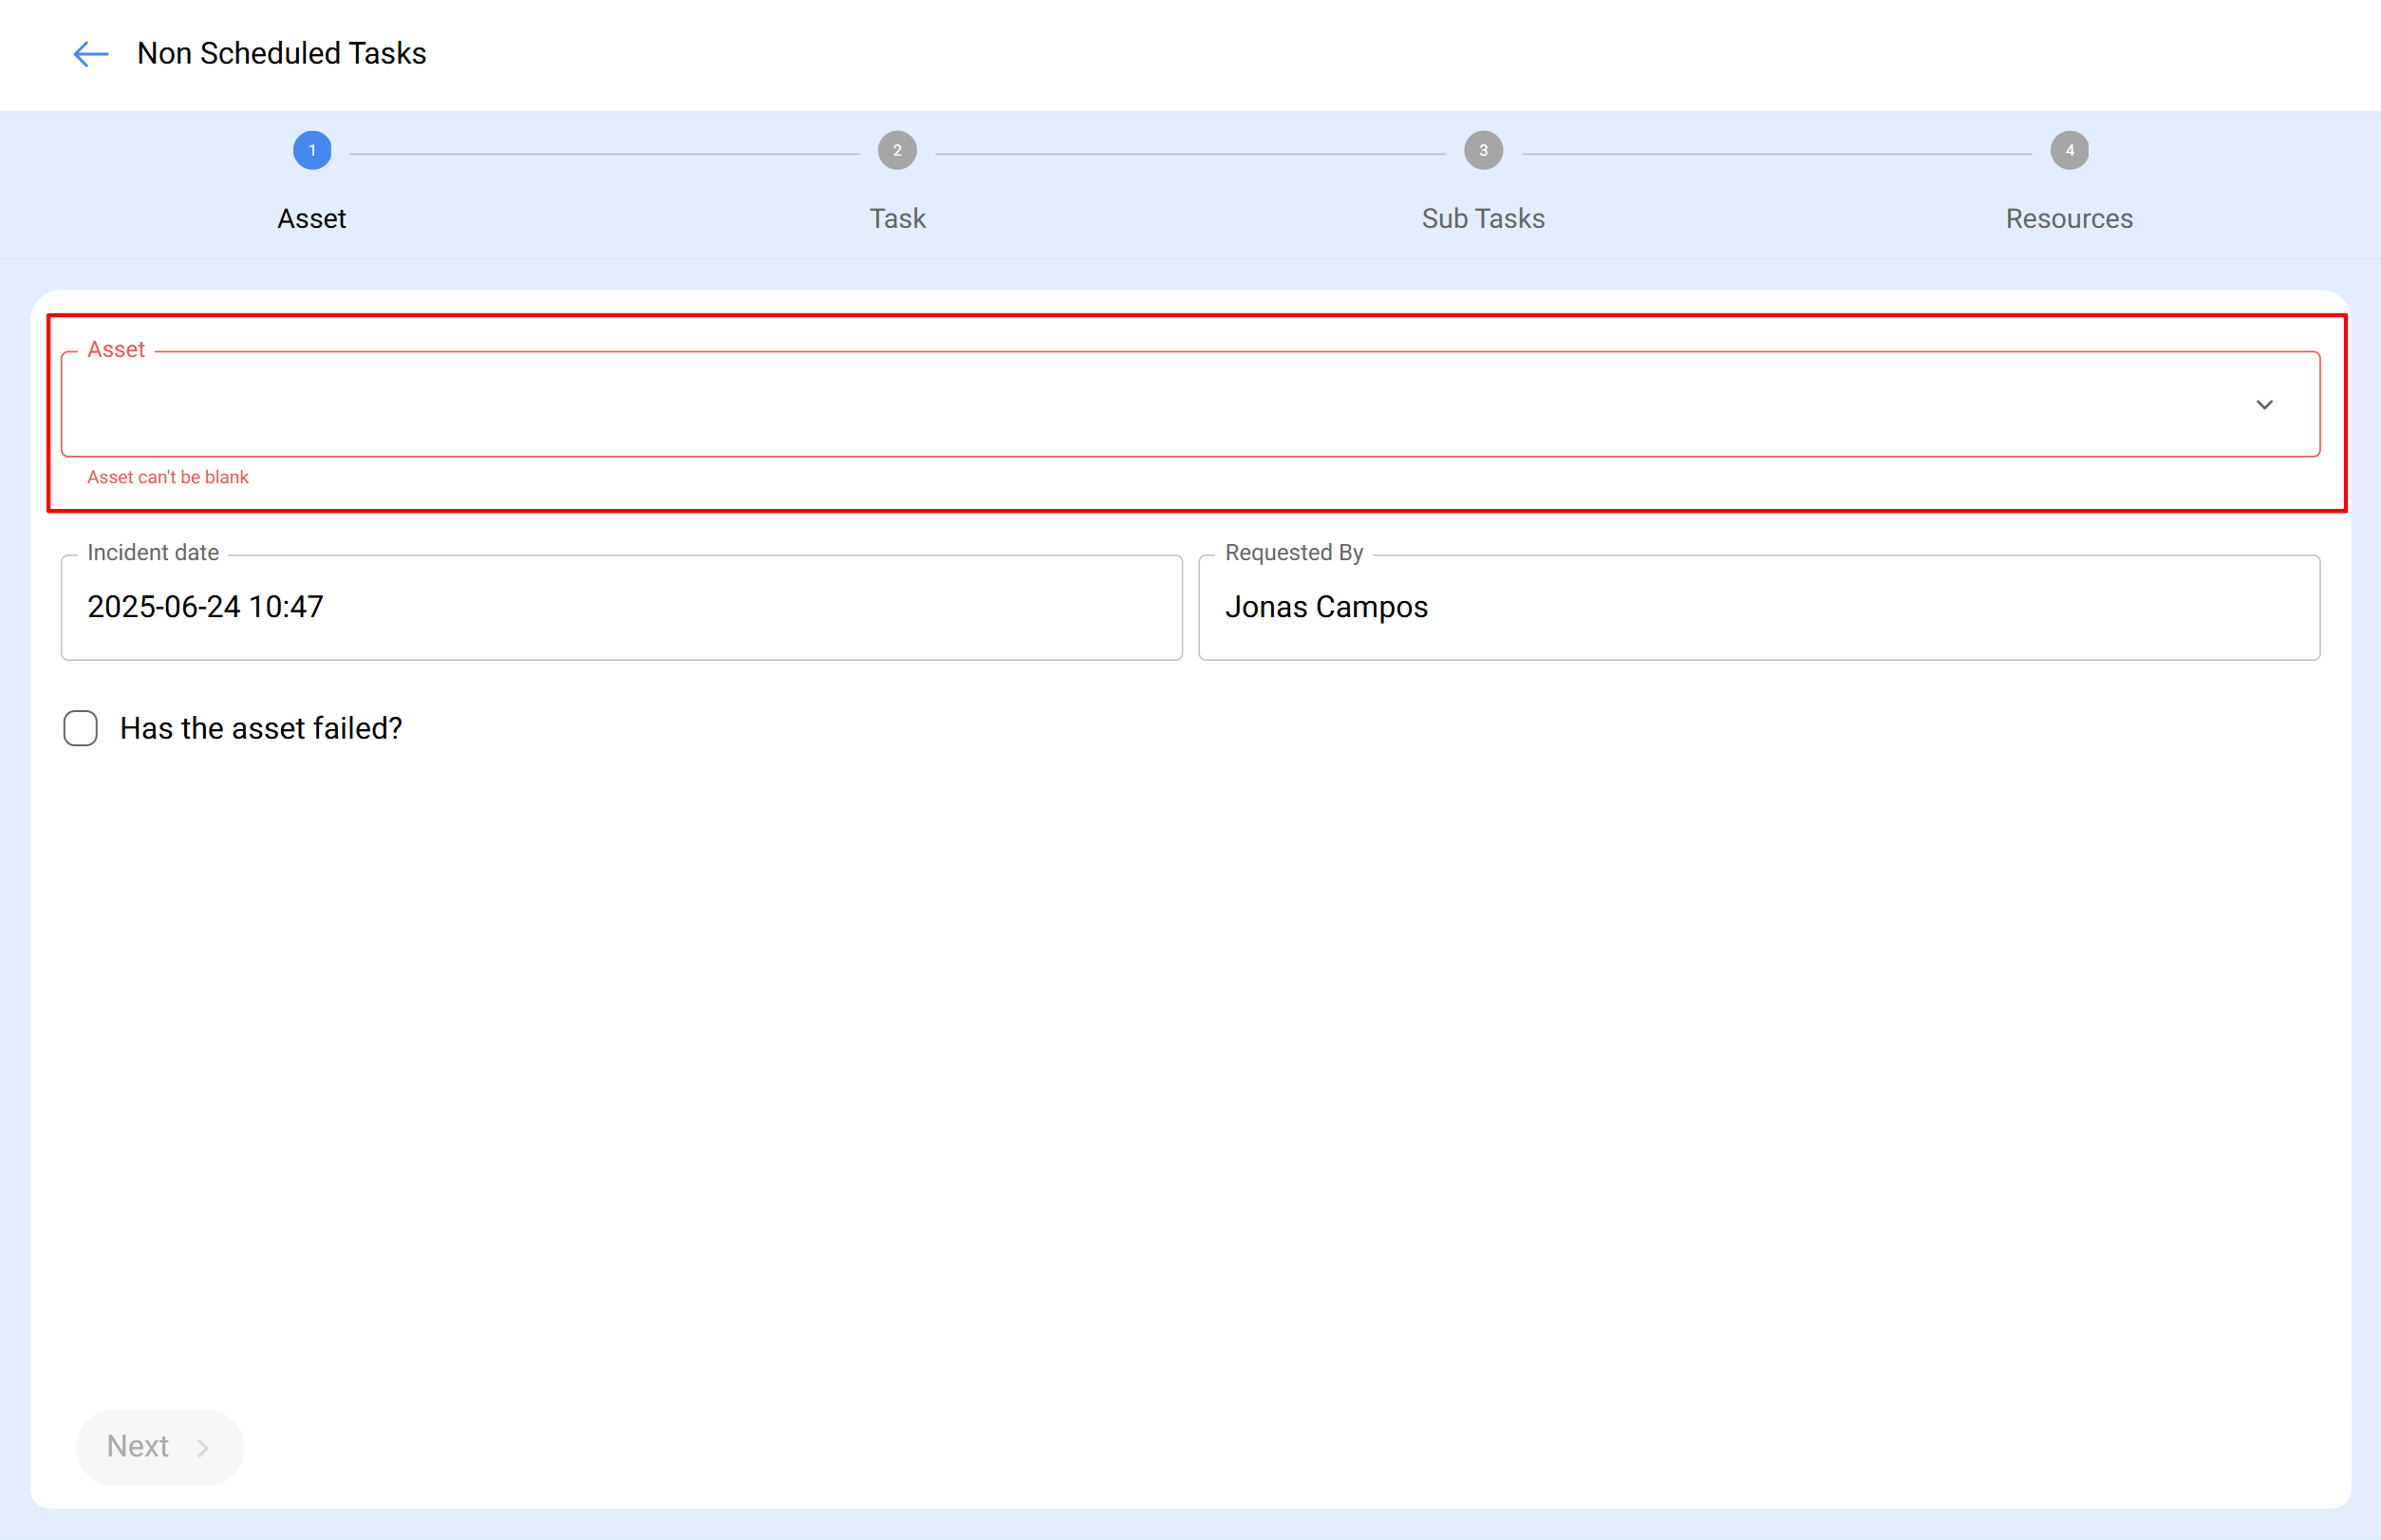
Task: Select the Resources step label
Action: 2068,218
